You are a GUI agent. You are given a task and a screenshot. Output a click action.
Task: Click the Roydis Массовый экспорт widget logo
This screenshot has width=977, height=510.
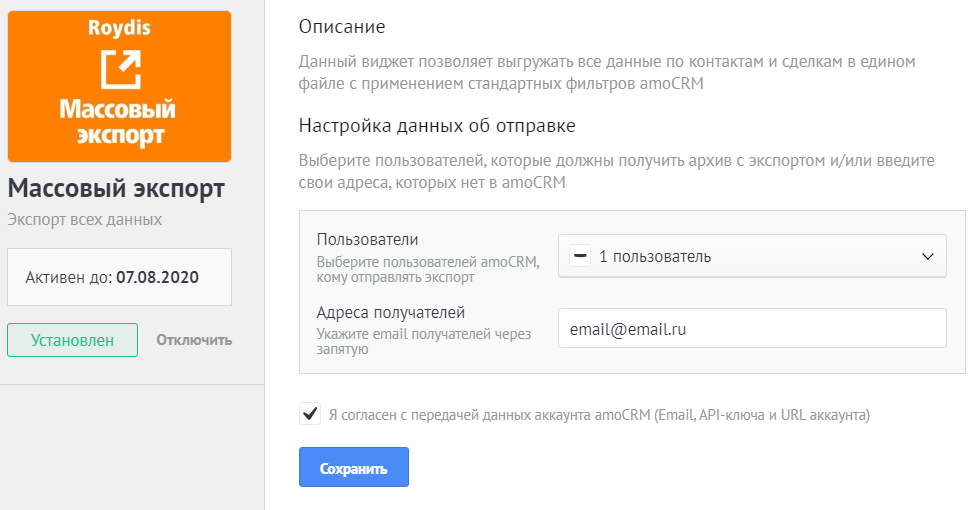119,87
